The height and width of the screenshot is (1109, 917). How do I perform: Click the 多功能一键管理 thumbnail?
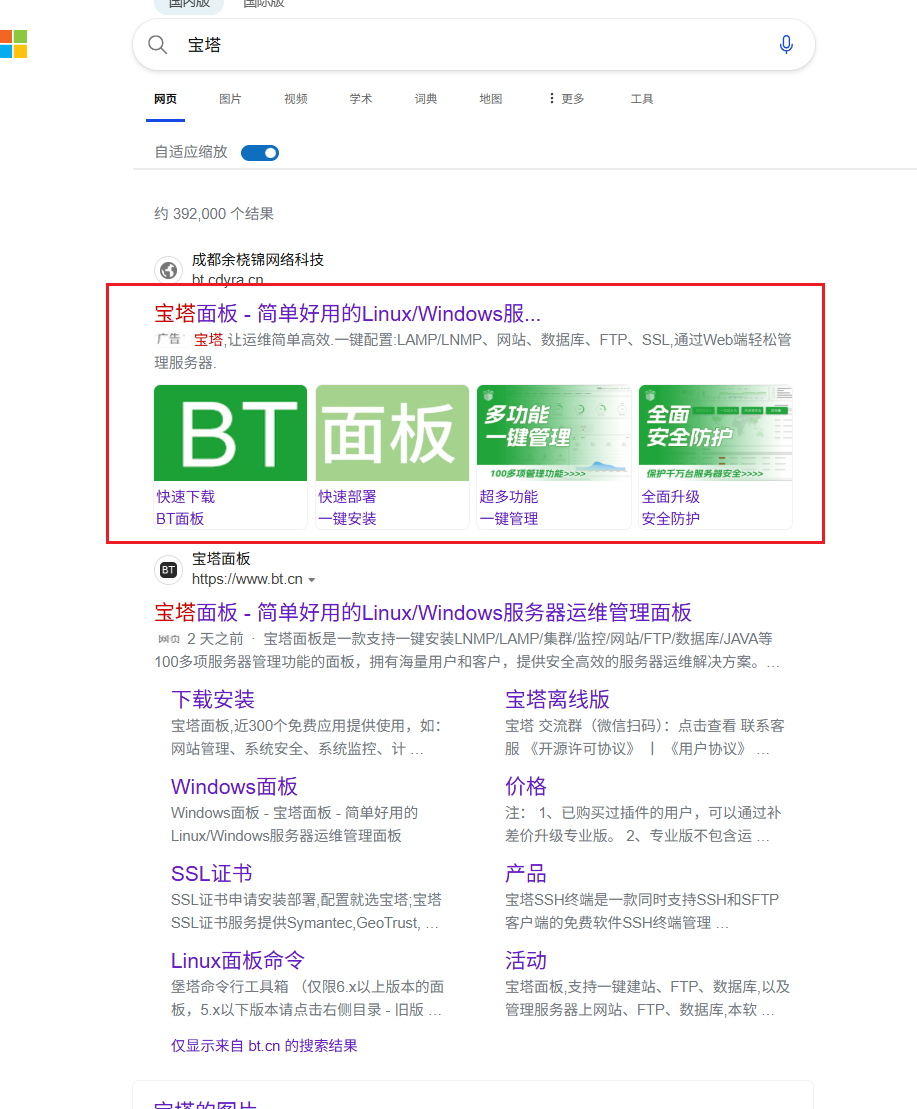(x=554, y=433)
